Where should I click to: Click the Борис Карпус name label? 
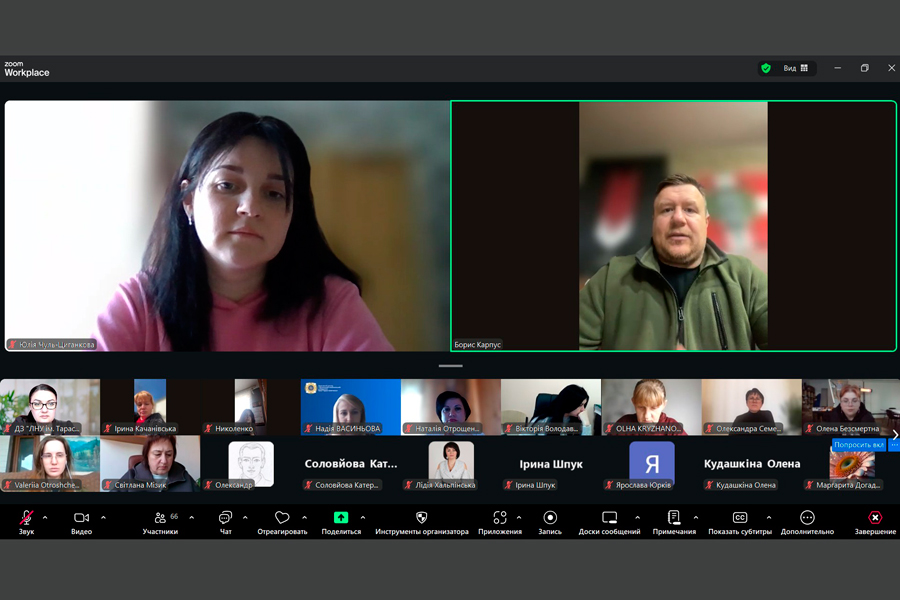pyautogui.click(x=478, y=344)
